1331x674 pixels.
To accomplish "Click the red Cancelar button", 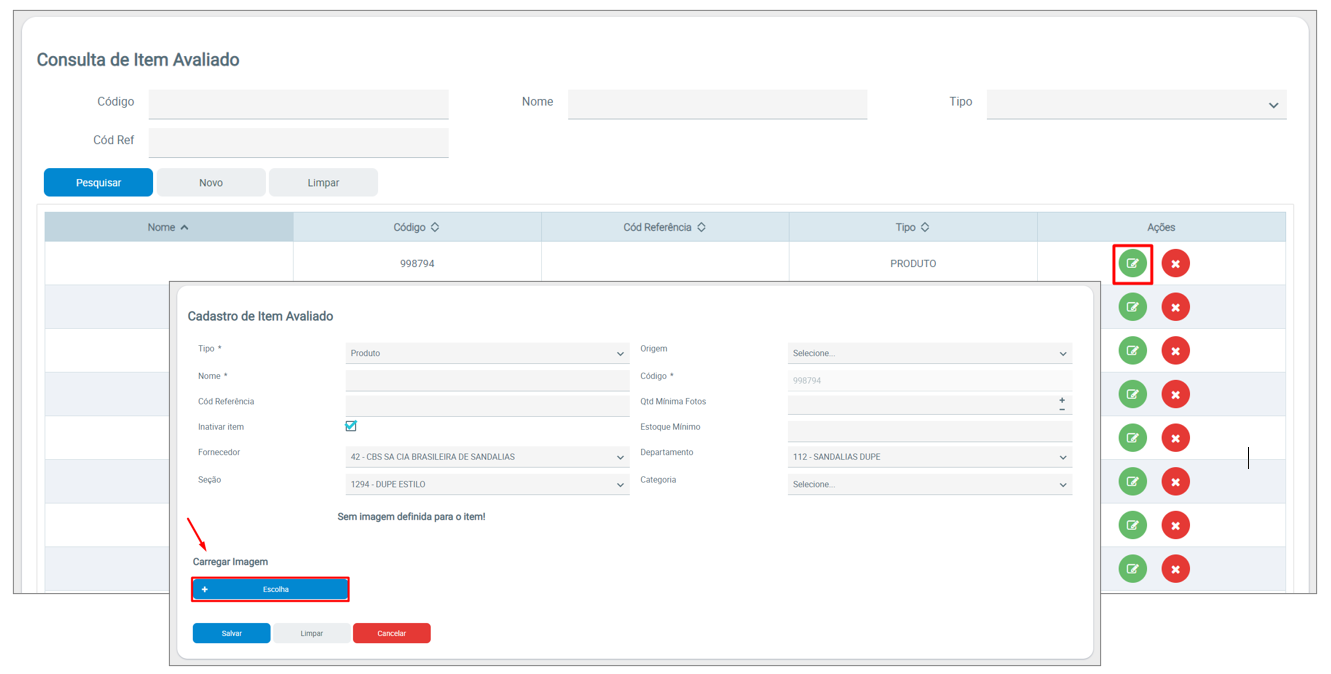I will [391, 633].
